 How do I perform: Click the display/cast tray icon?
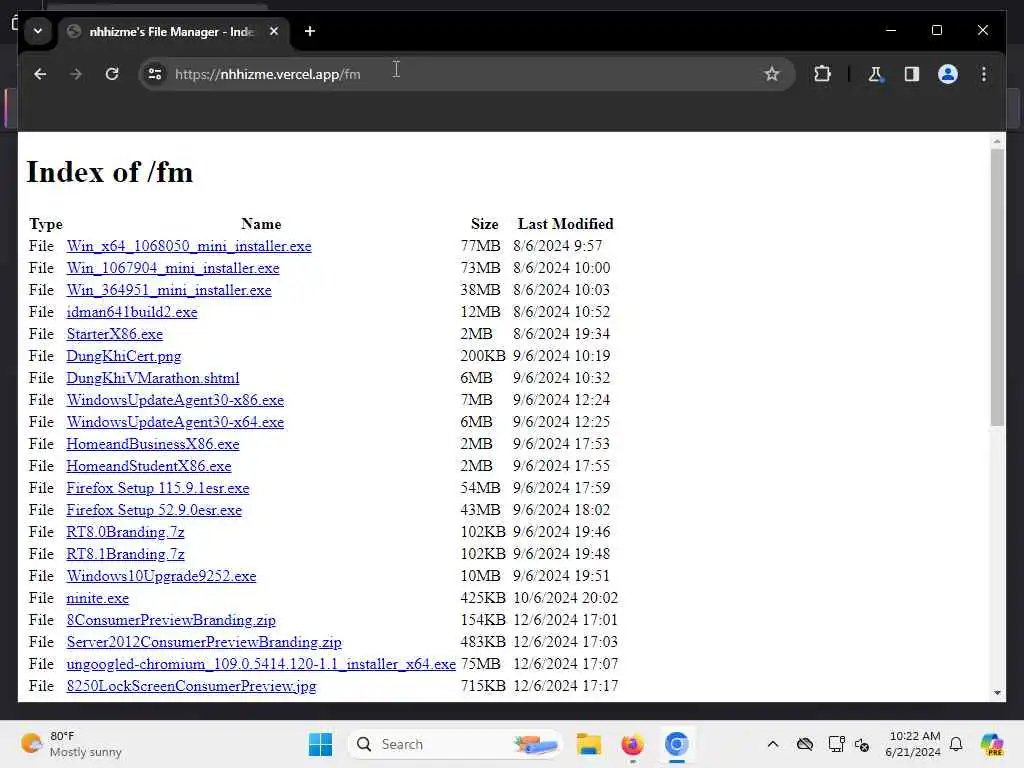pyautogui.click(x=836, y=744)
